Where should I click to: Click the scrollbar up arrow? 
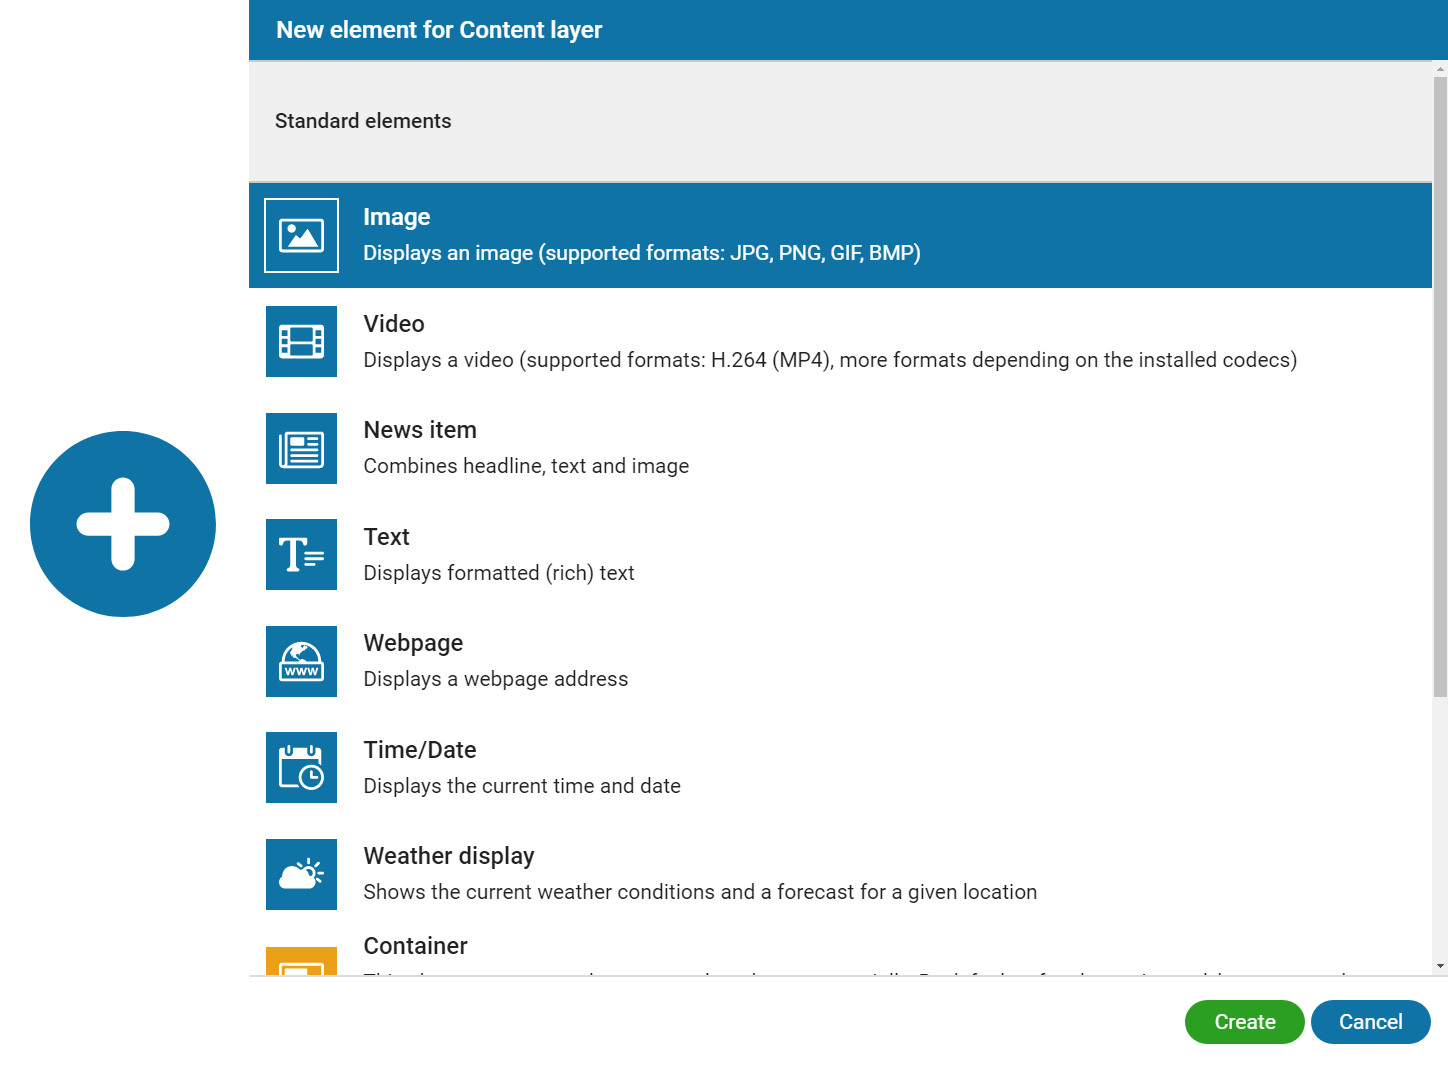coord(1440,69)
